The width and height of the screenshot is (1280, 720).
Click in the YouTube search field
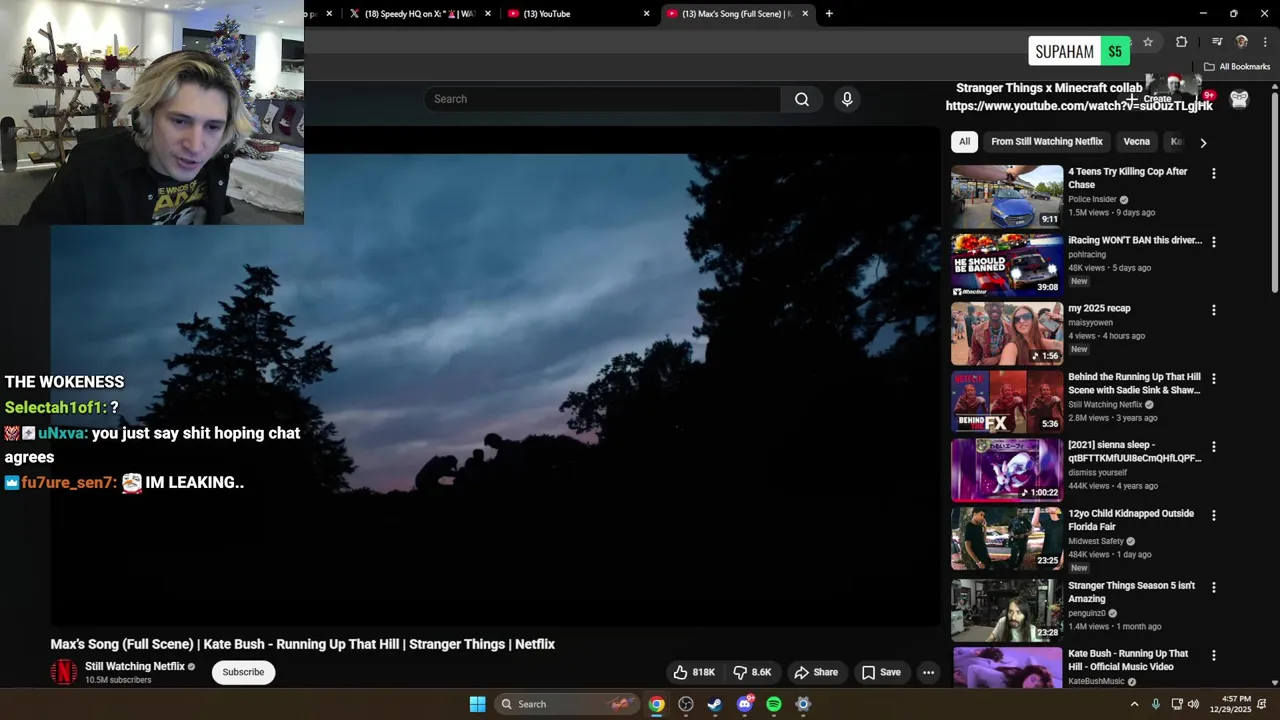(602, 99)
